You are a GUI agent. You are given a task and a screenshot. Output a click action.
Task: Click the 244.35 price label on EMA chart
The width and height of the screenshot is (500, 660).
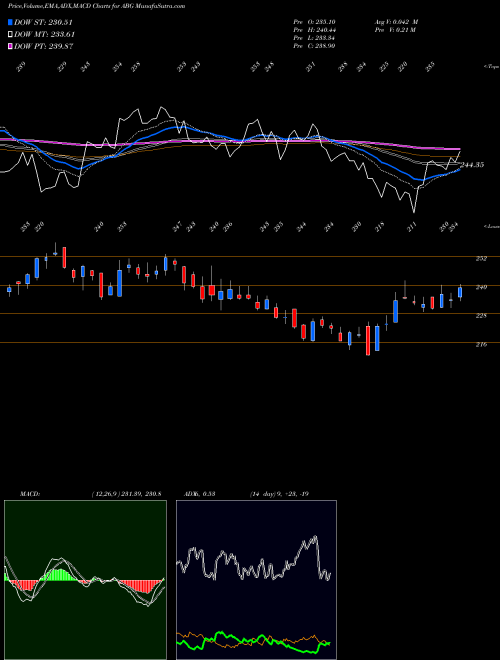point(472,165)
